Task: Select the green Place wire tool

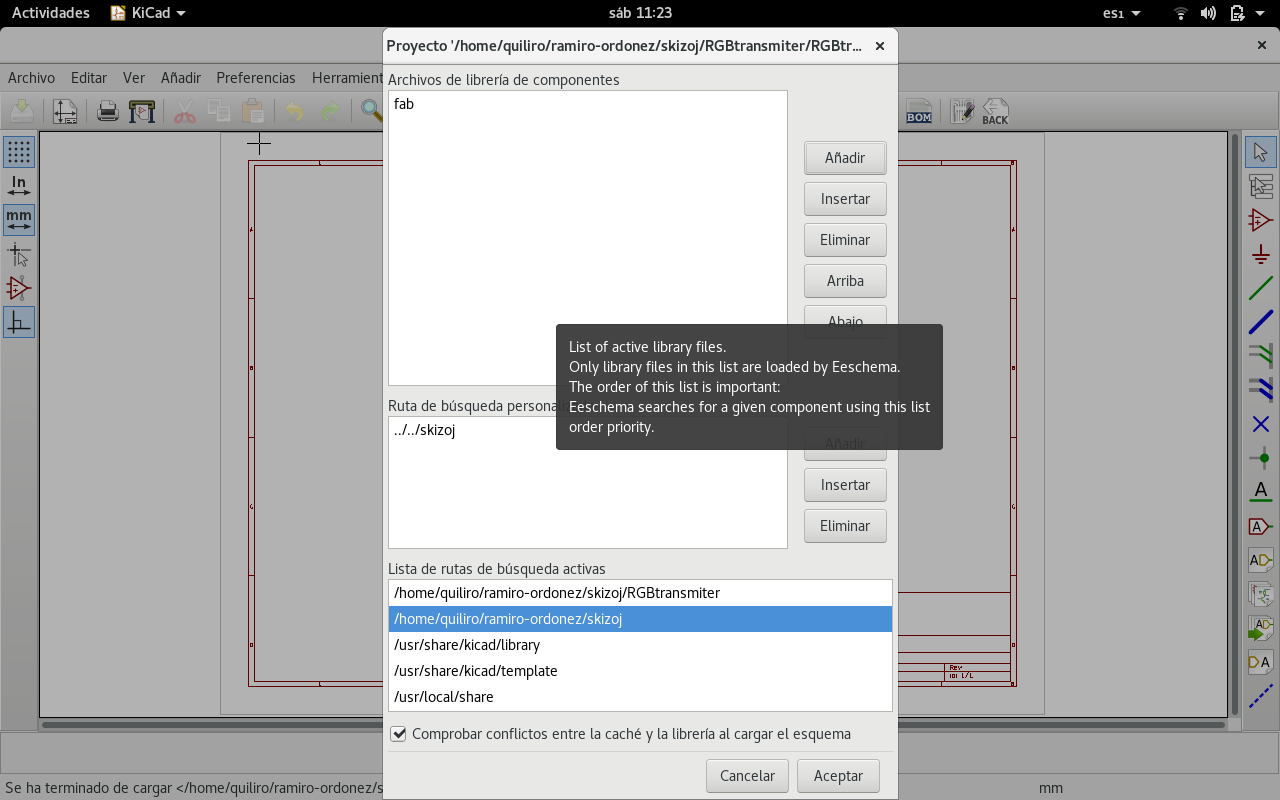Action: [1261, 288]
